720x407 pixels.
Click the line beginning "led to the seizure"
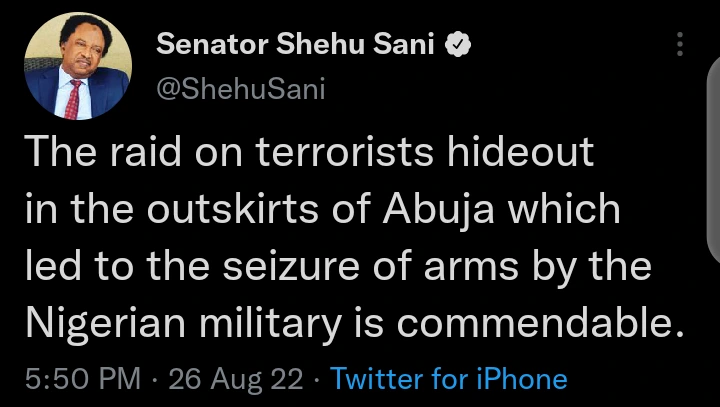tap(336, 268)
